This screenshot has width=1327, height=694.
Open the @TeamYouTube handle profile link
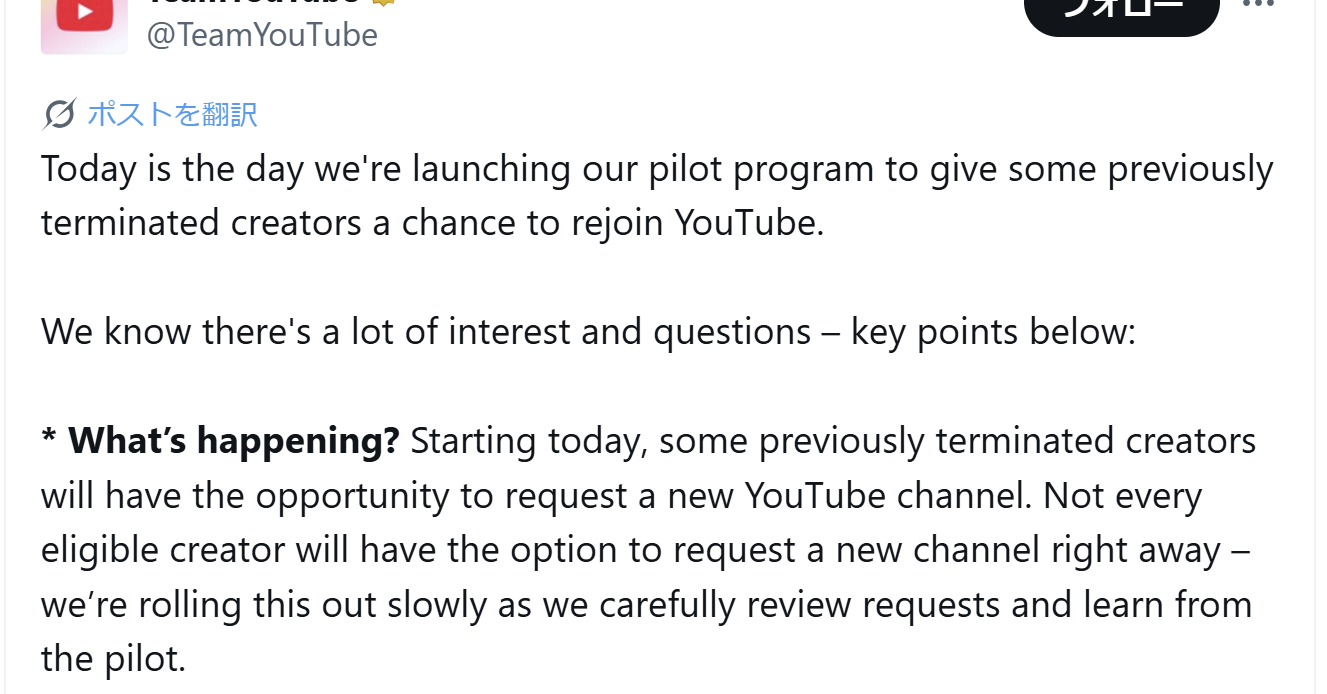click(x=262, y=35)
